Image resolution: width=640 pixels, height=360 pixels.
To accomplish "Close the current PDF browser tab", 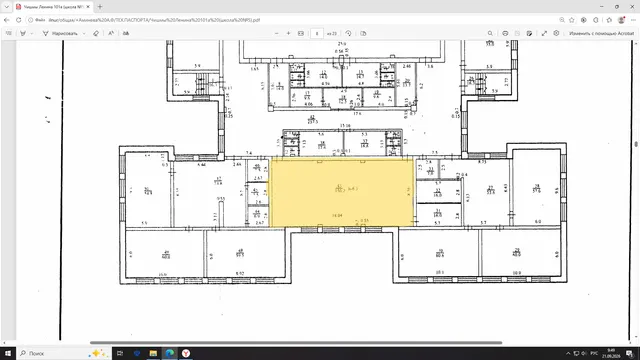I will point(88,7).
